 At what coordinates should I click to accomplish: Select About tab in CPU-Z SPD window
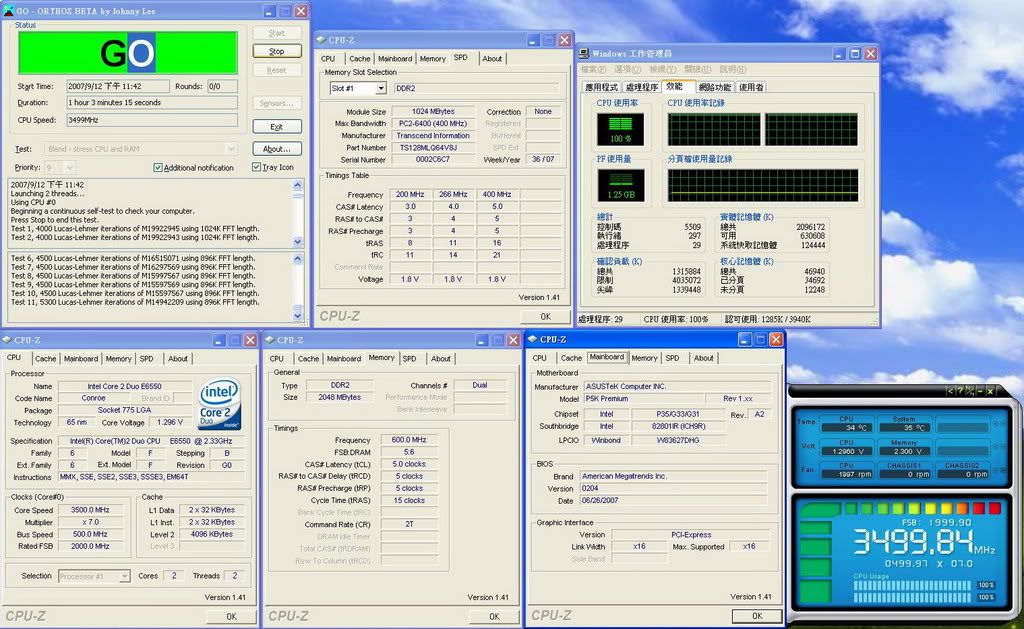pos(492,59)
